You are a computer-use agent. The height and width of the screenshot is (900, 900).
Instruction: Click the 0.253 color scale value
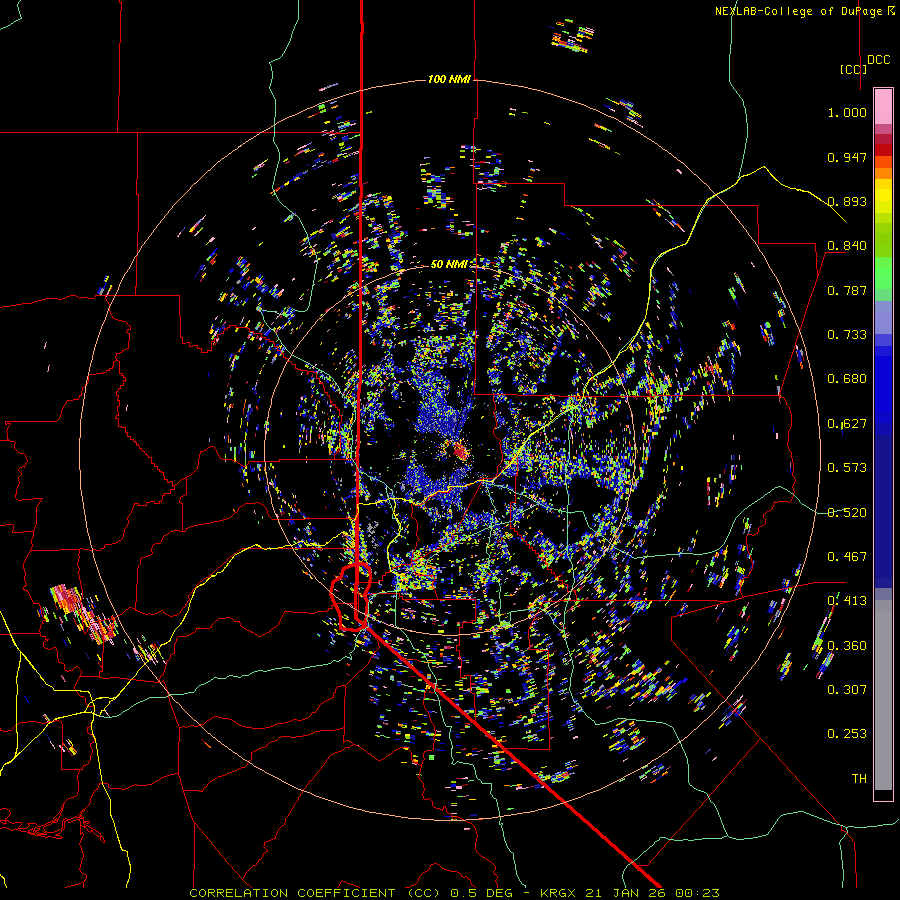pos(847,734)
